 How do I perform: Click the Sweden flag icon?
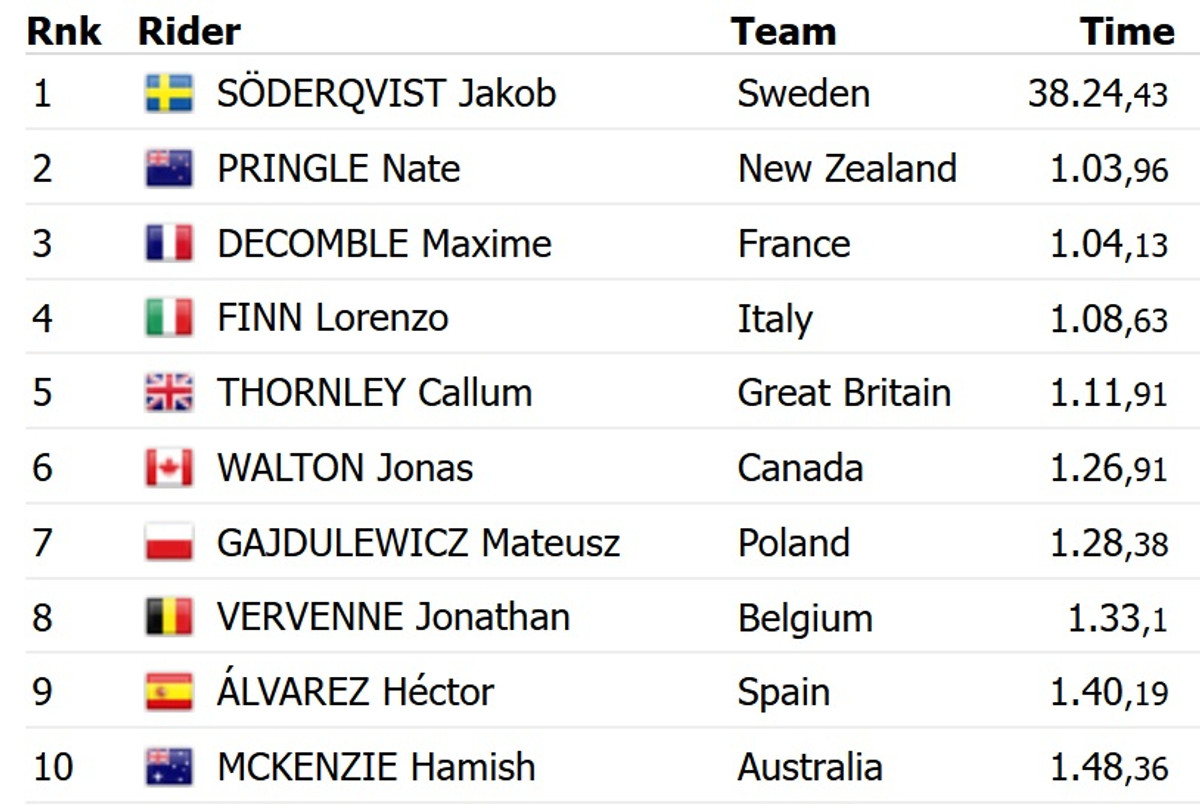(x=169, y=93)
